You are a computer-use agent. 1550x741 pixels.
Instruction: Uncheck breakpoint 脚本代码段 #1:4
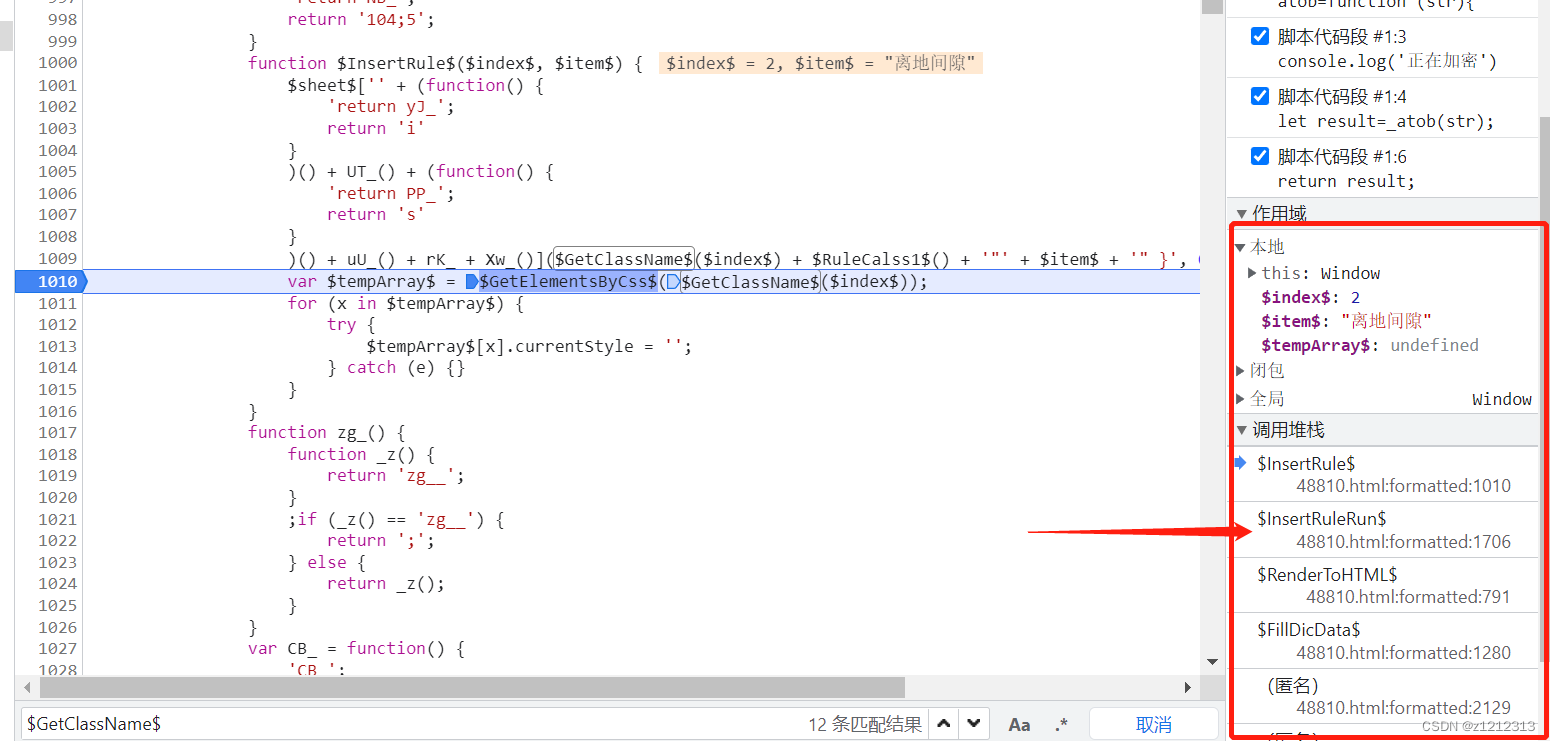1260,97
